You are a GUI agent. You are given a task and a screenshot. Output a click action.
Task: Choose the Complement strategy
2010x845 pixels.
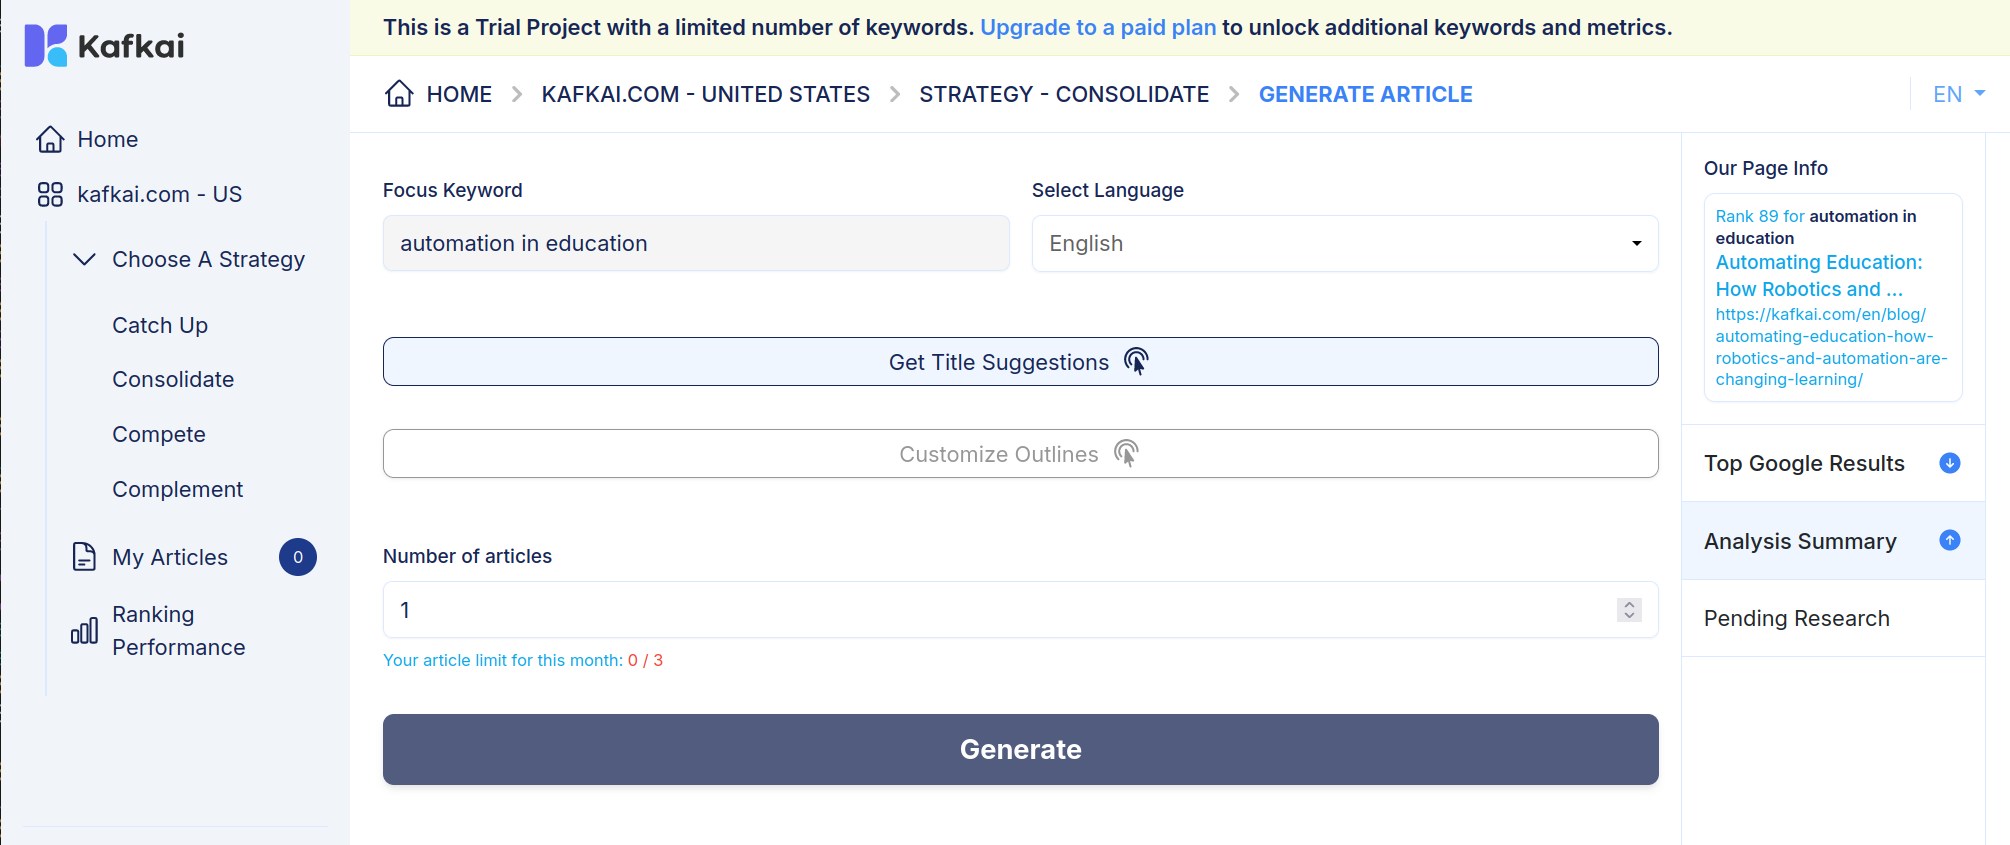point(178,489)
